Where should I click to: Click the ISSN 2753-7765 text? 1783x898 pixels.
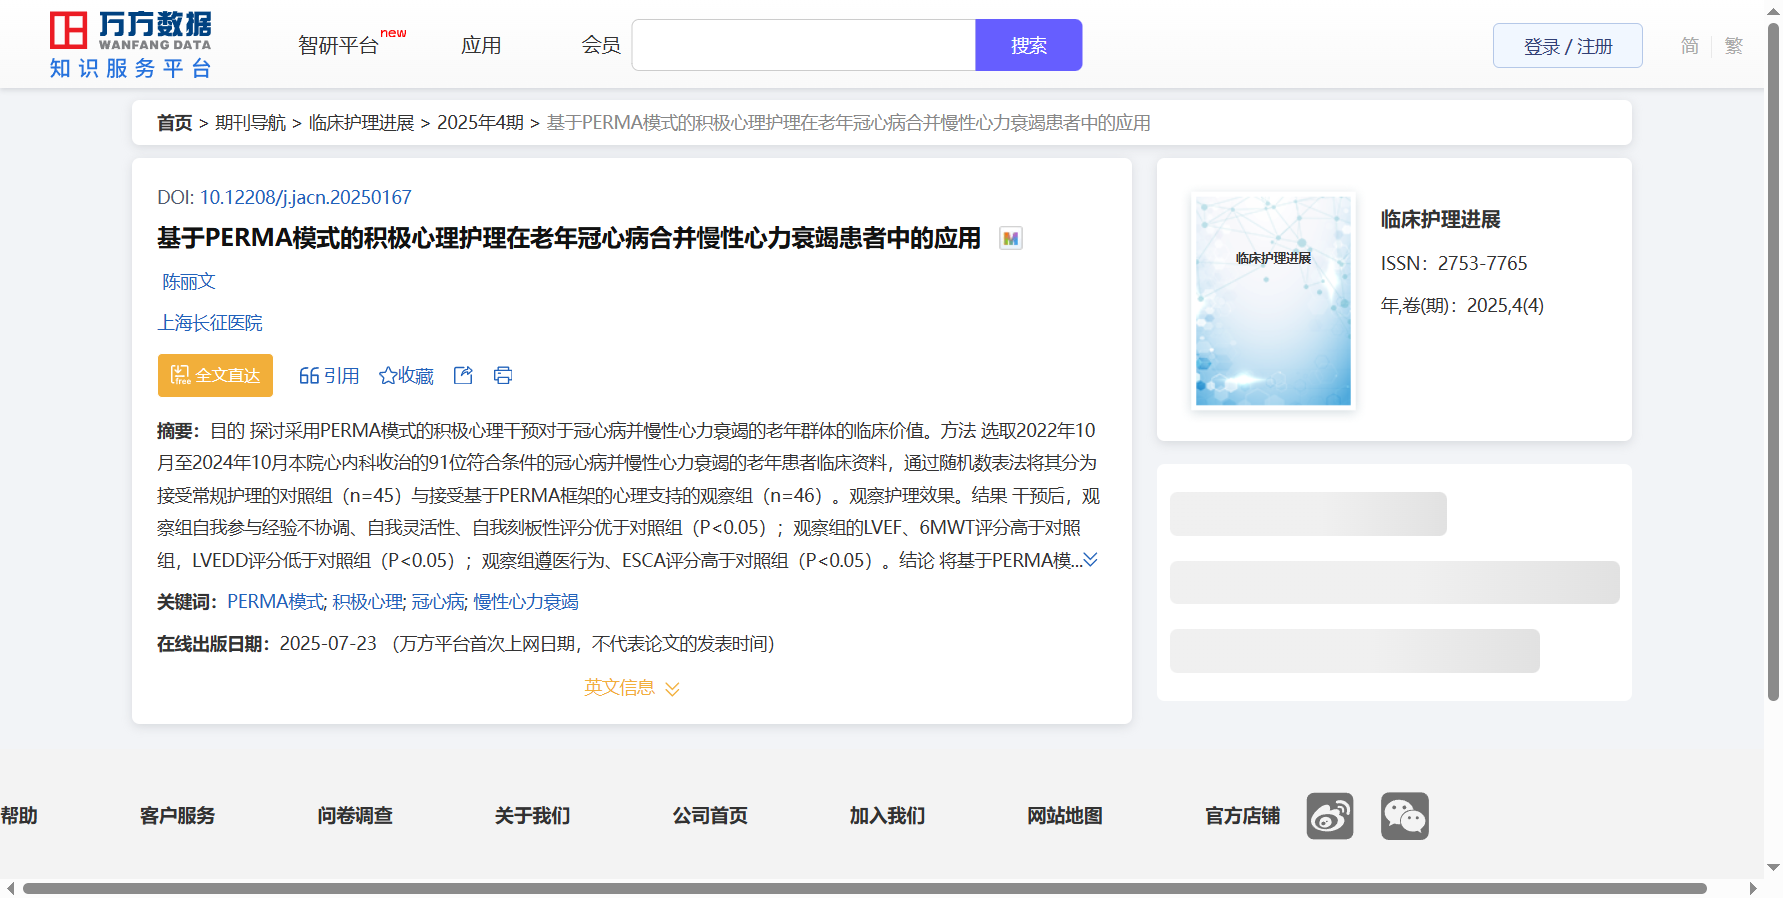click(1454, 263)
